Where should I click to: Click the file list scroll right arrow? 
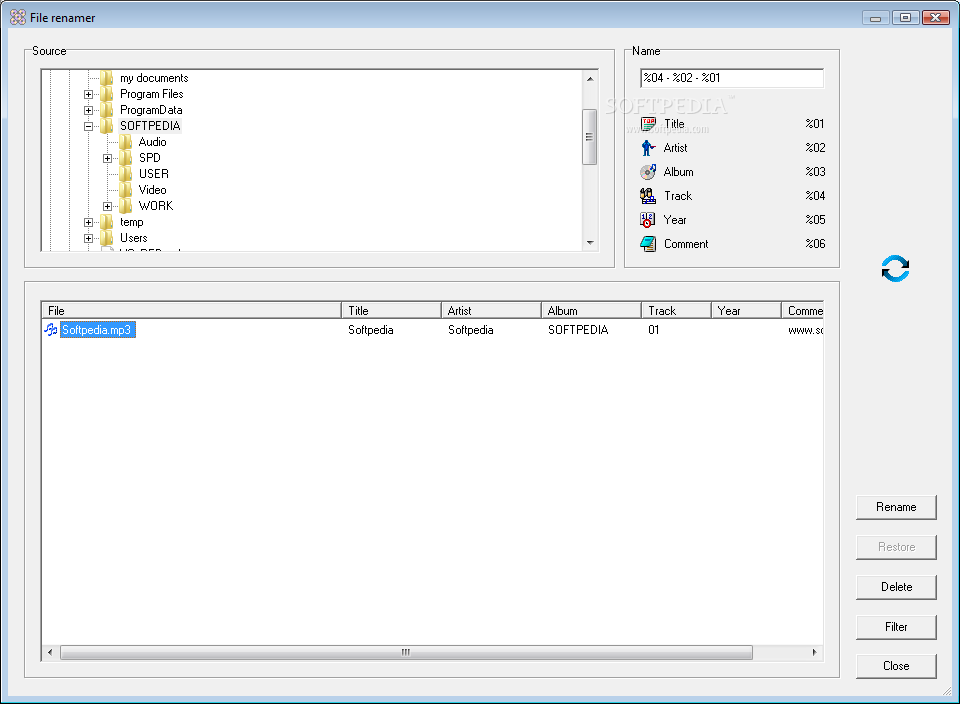coord(814,653)
